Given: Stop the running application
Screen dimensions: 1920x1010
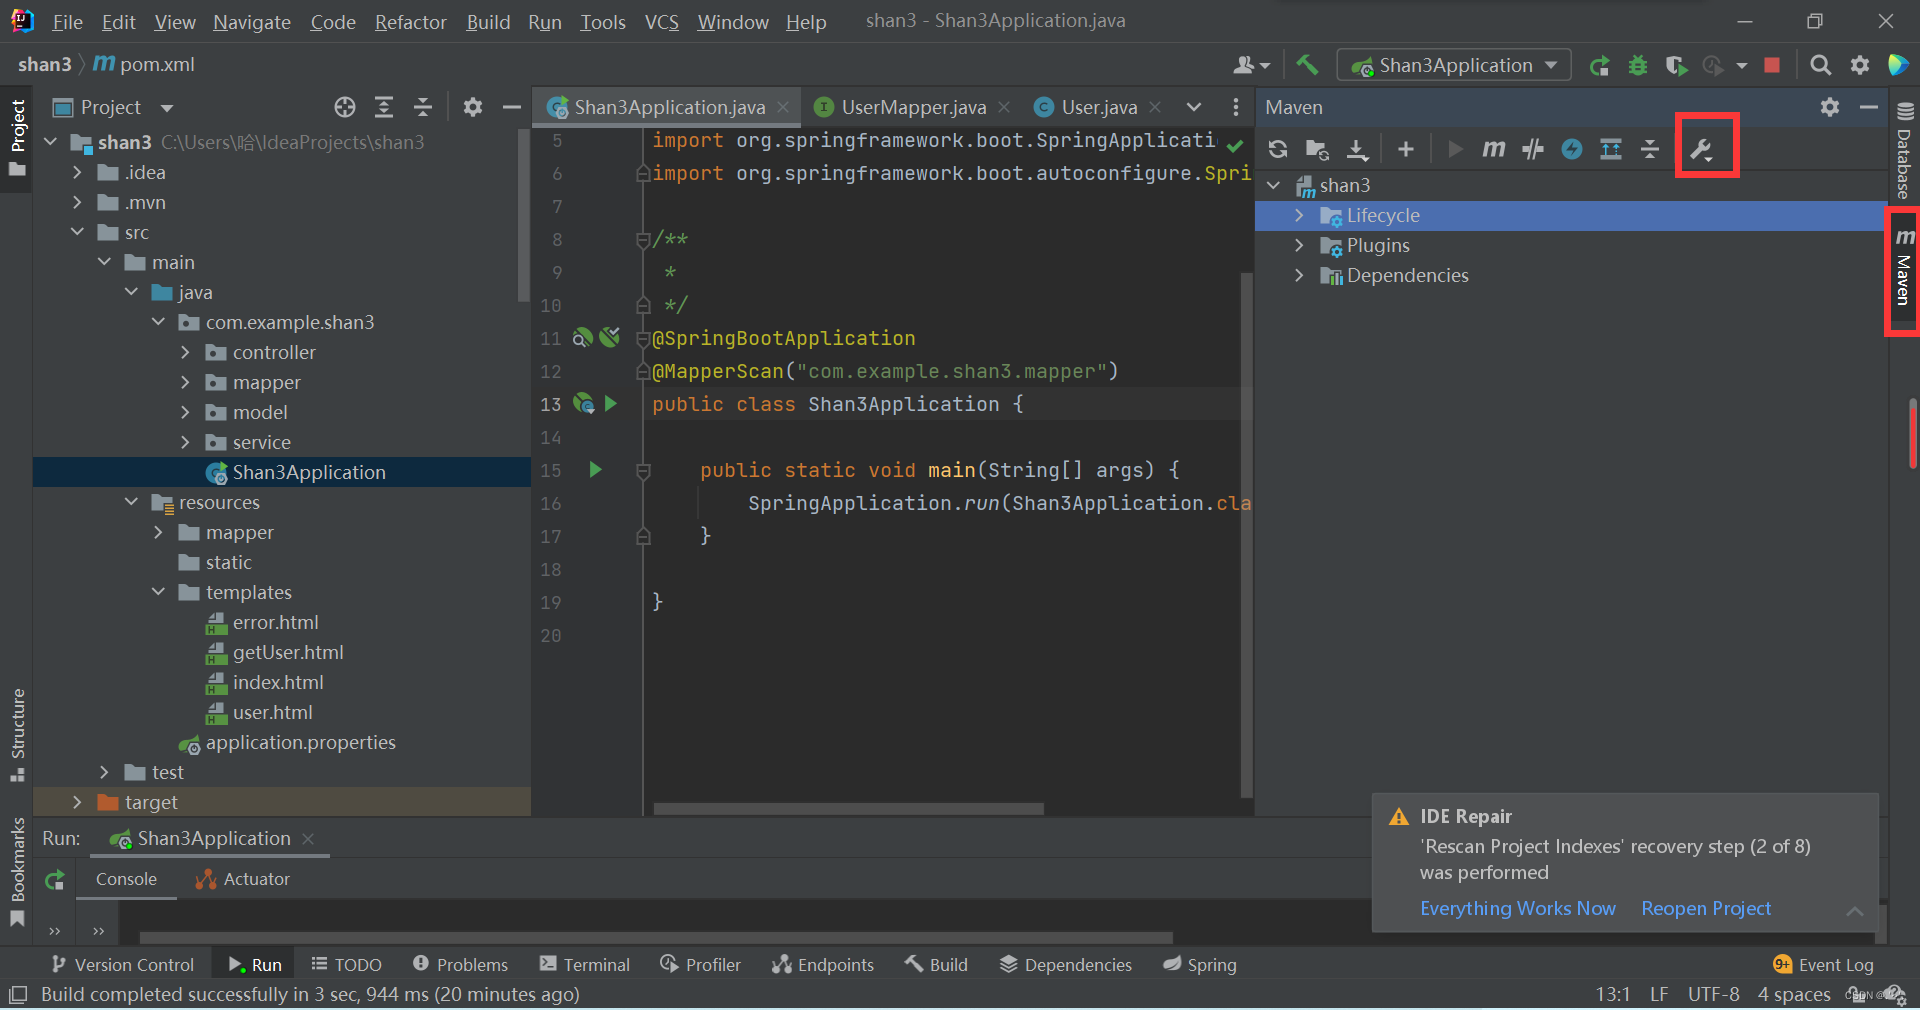Looking at the screenshot, I should (x=1772, y=66).
